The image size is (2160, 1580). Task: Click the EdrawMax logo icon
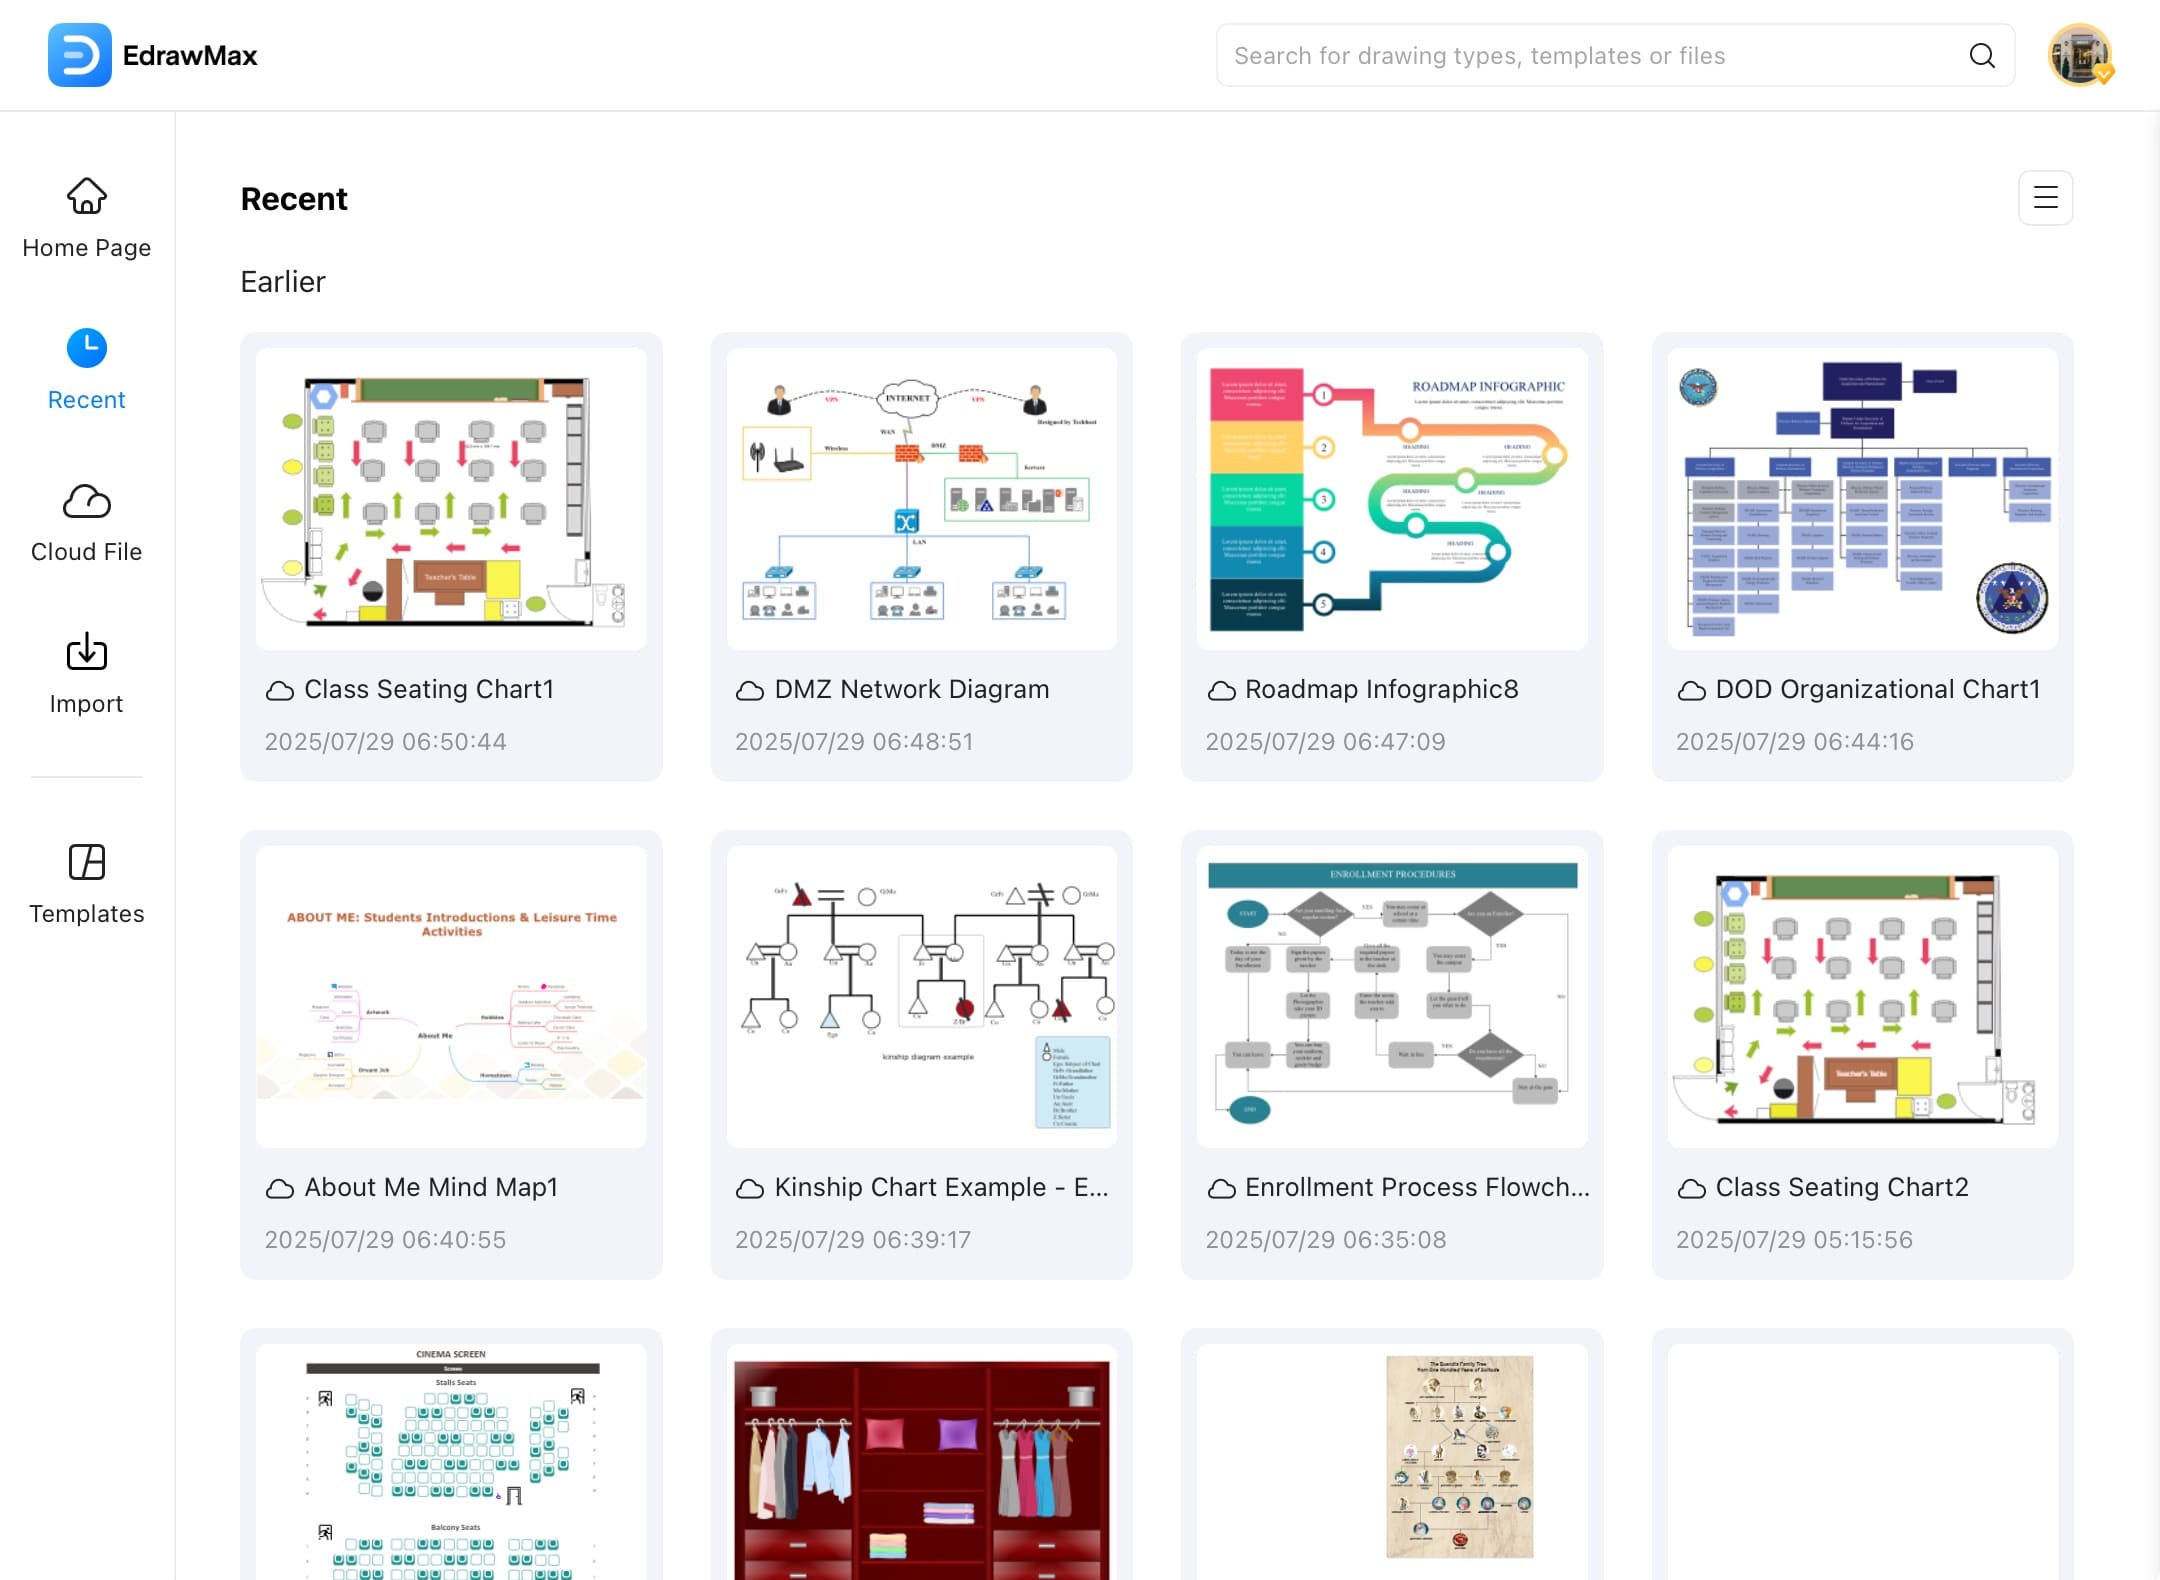coord(79,55)
